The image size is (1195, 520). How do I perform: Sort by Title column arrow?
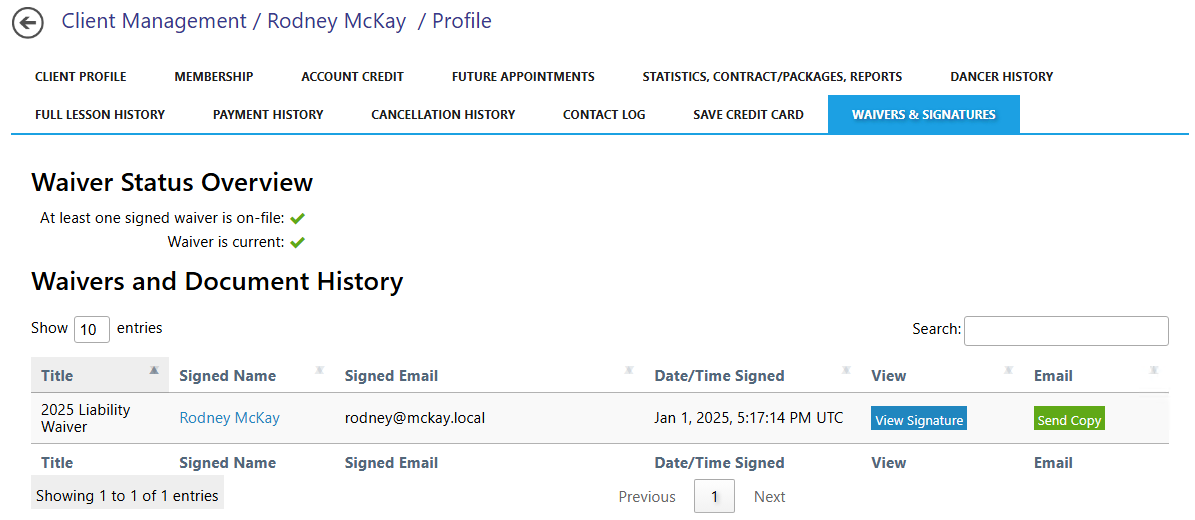point(154,370)
